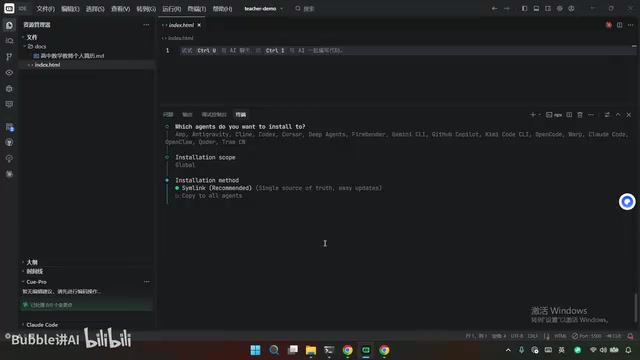Toggle the bottom panel layout icon
This screenshot has height=360, width=640.
(536, 9)
